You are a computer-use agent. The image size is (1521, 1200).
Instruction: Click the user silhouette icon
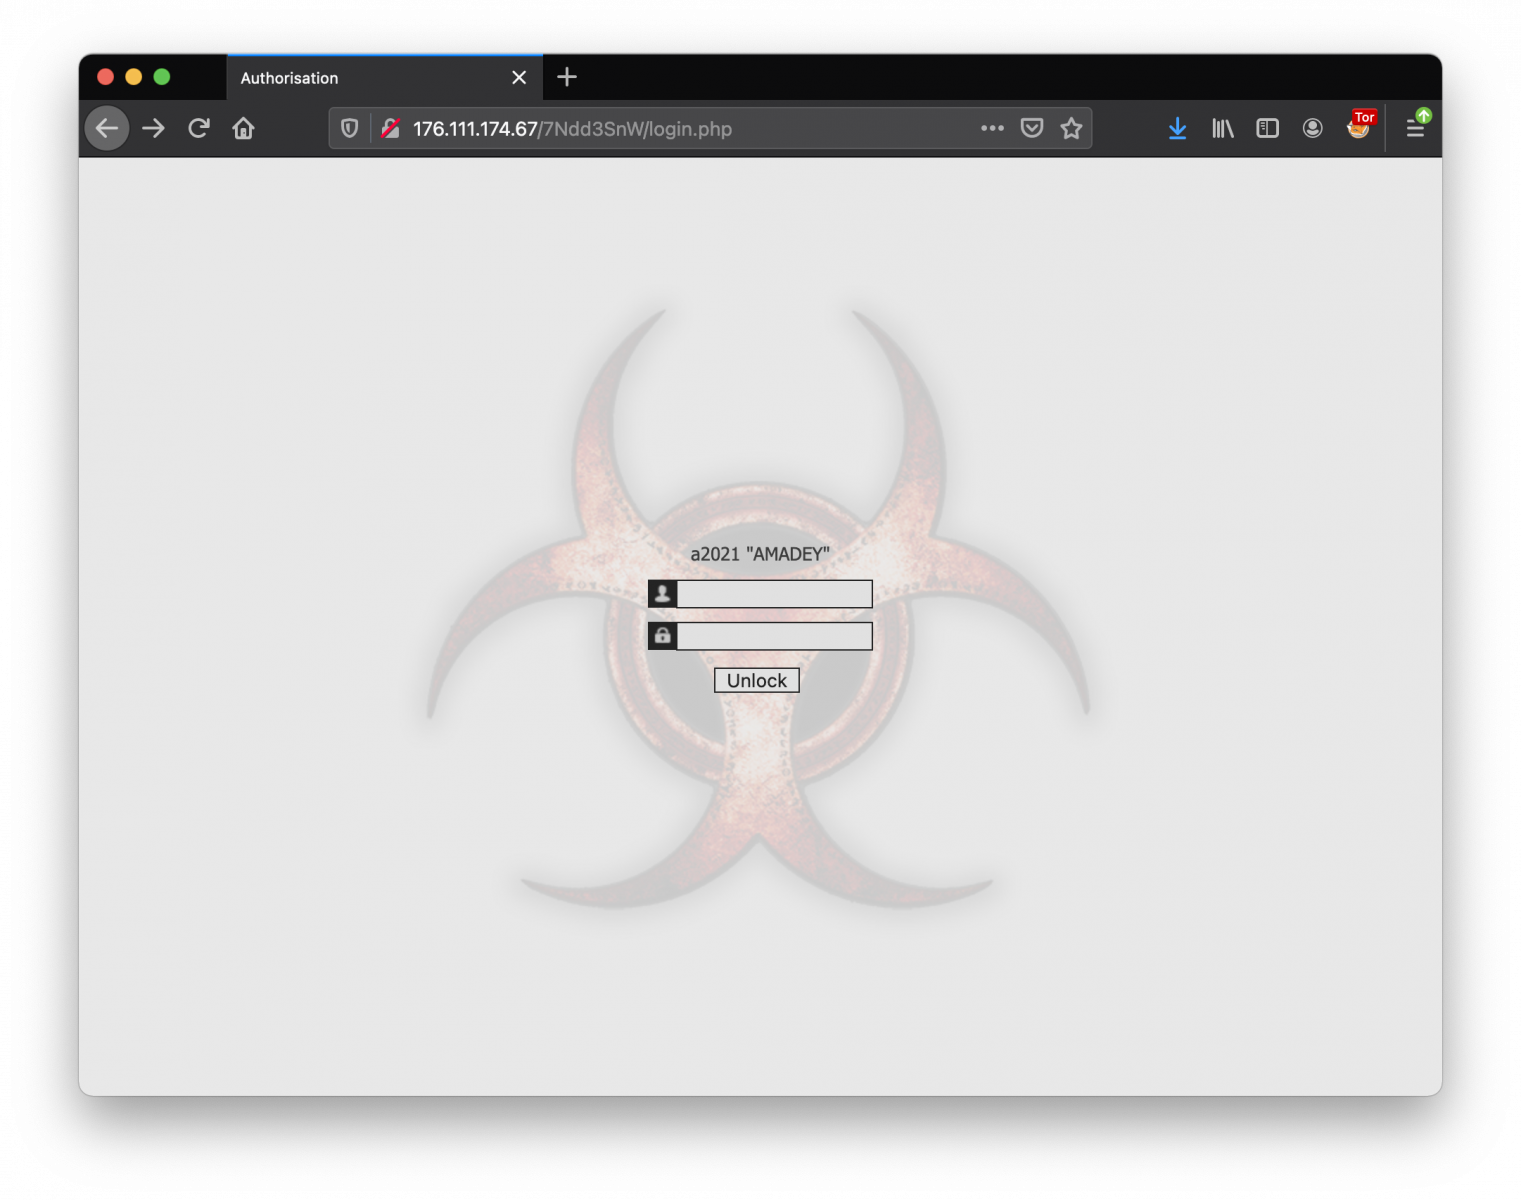662,594
